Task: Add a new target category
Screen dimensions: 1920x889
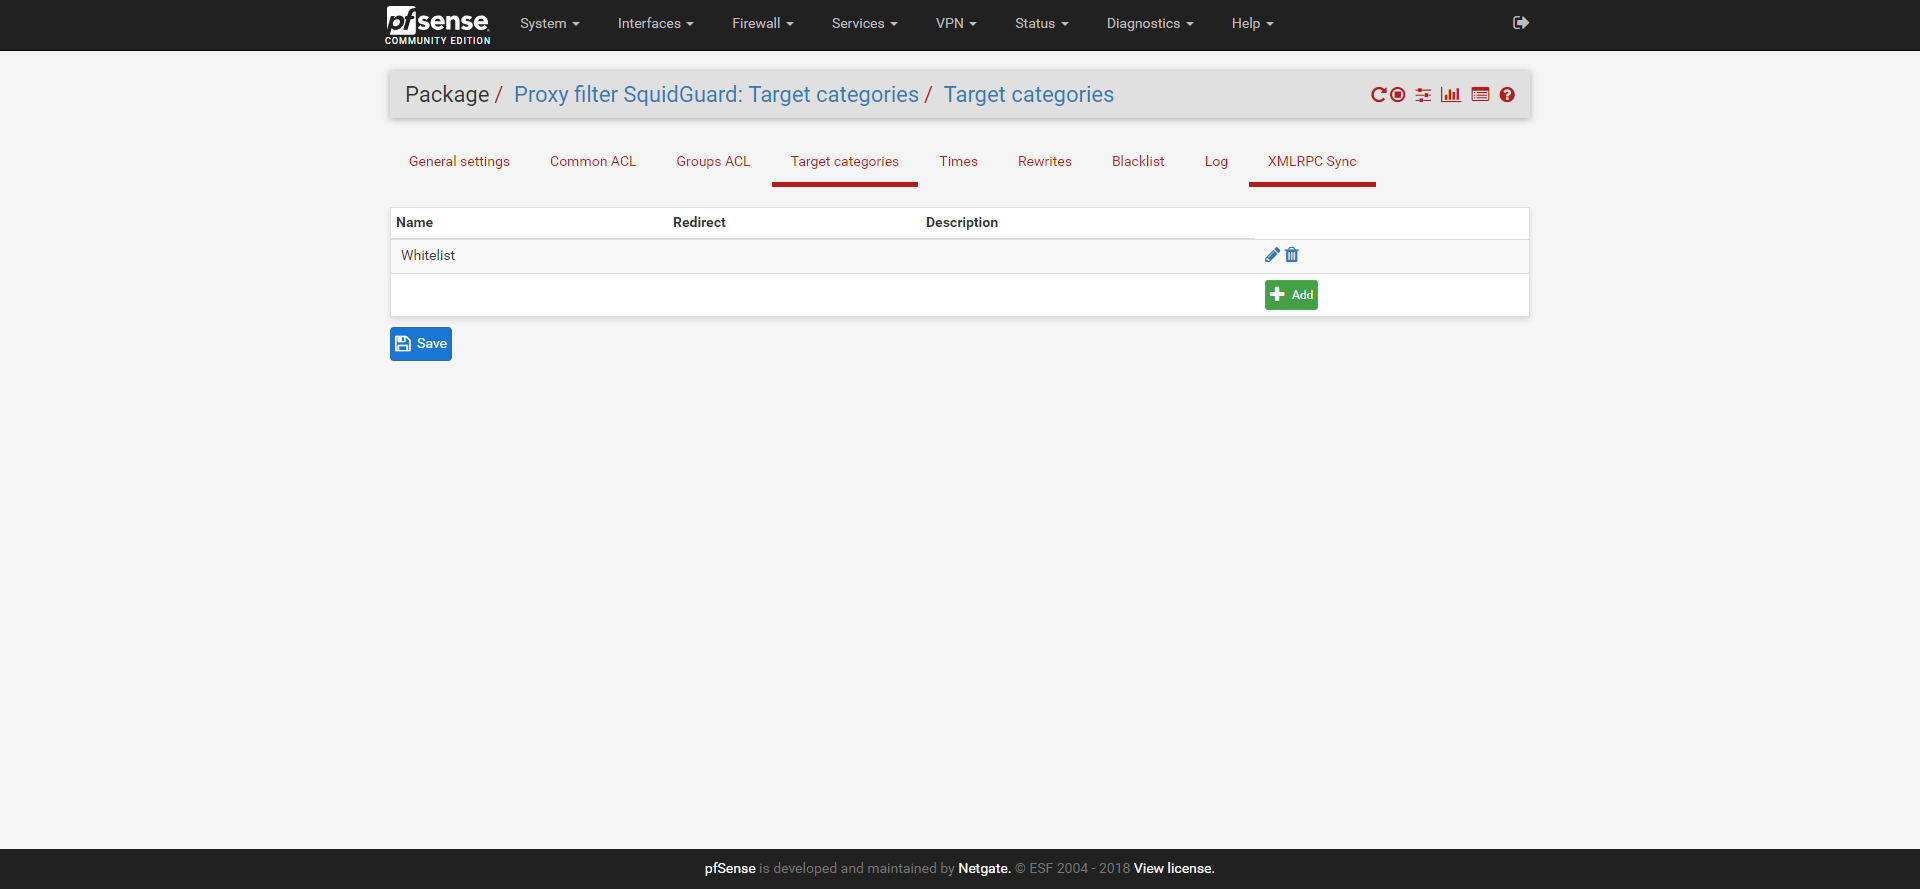Action: 1291,295
